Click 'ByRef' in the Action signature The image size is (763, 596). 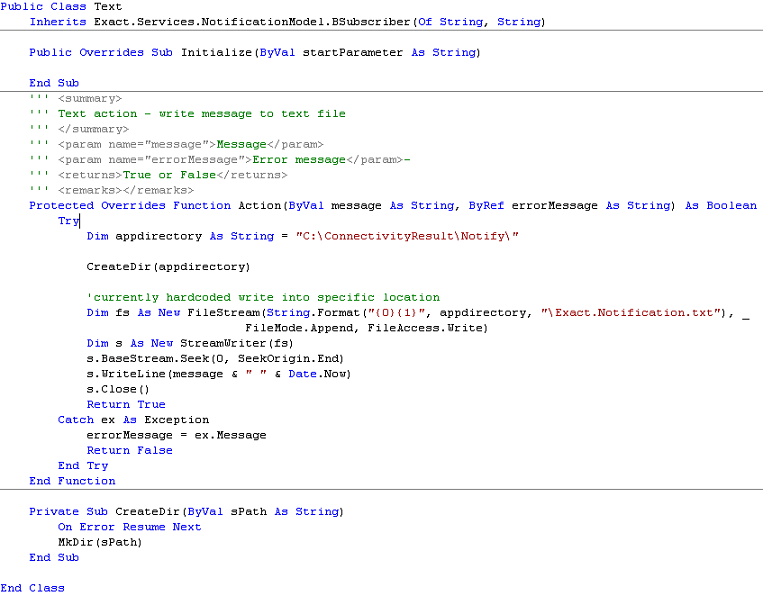tap(486, 206)
